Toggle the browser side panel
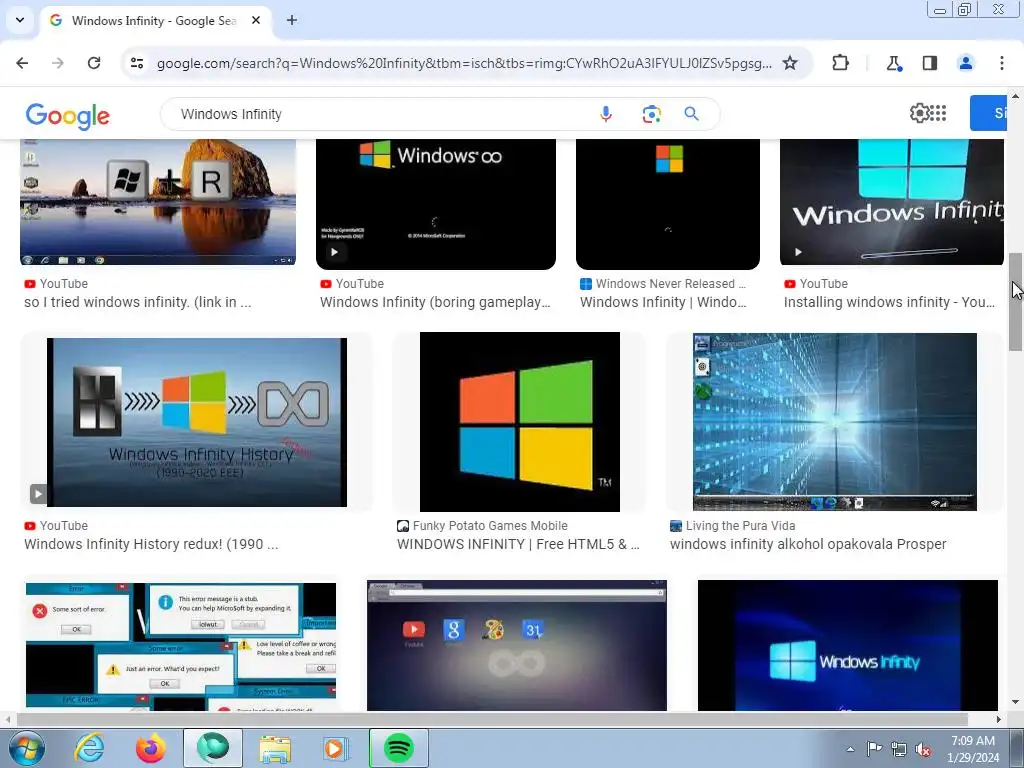1024x768 pixels. [930, 63]
